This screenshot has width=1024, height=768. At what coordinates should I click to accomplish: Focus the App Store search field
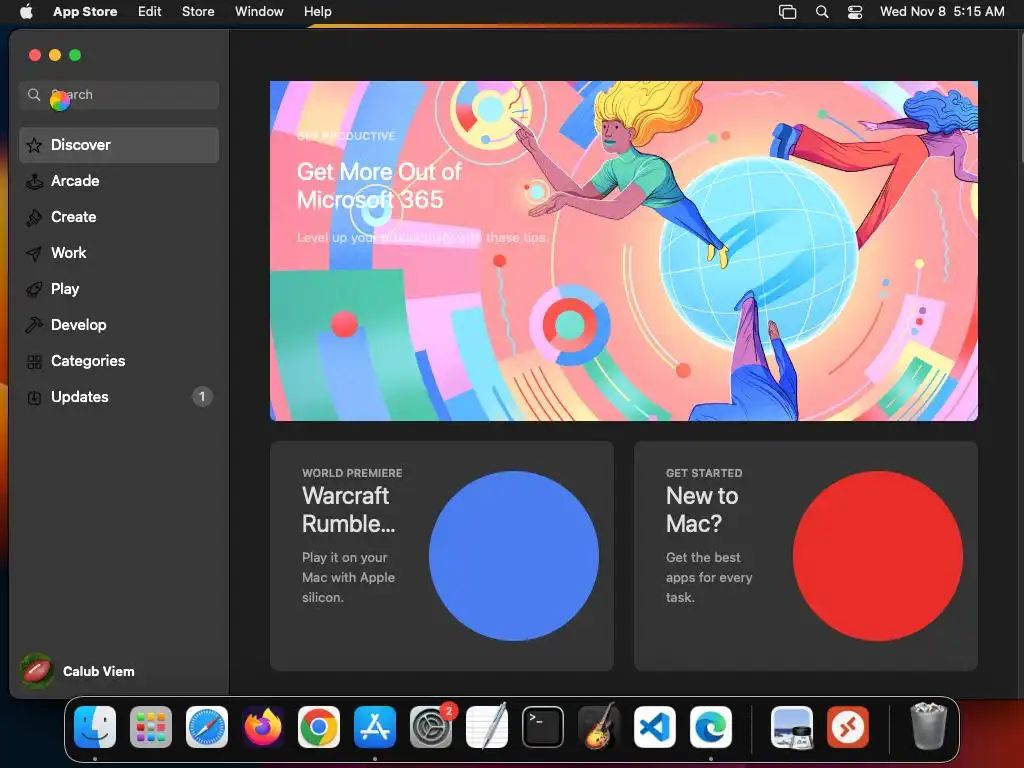[x=119, y=95]
